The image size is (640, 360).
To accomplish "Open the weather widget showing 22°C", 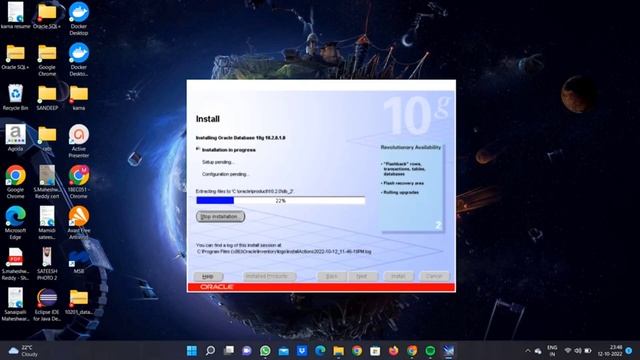I will tap(24, 351).
